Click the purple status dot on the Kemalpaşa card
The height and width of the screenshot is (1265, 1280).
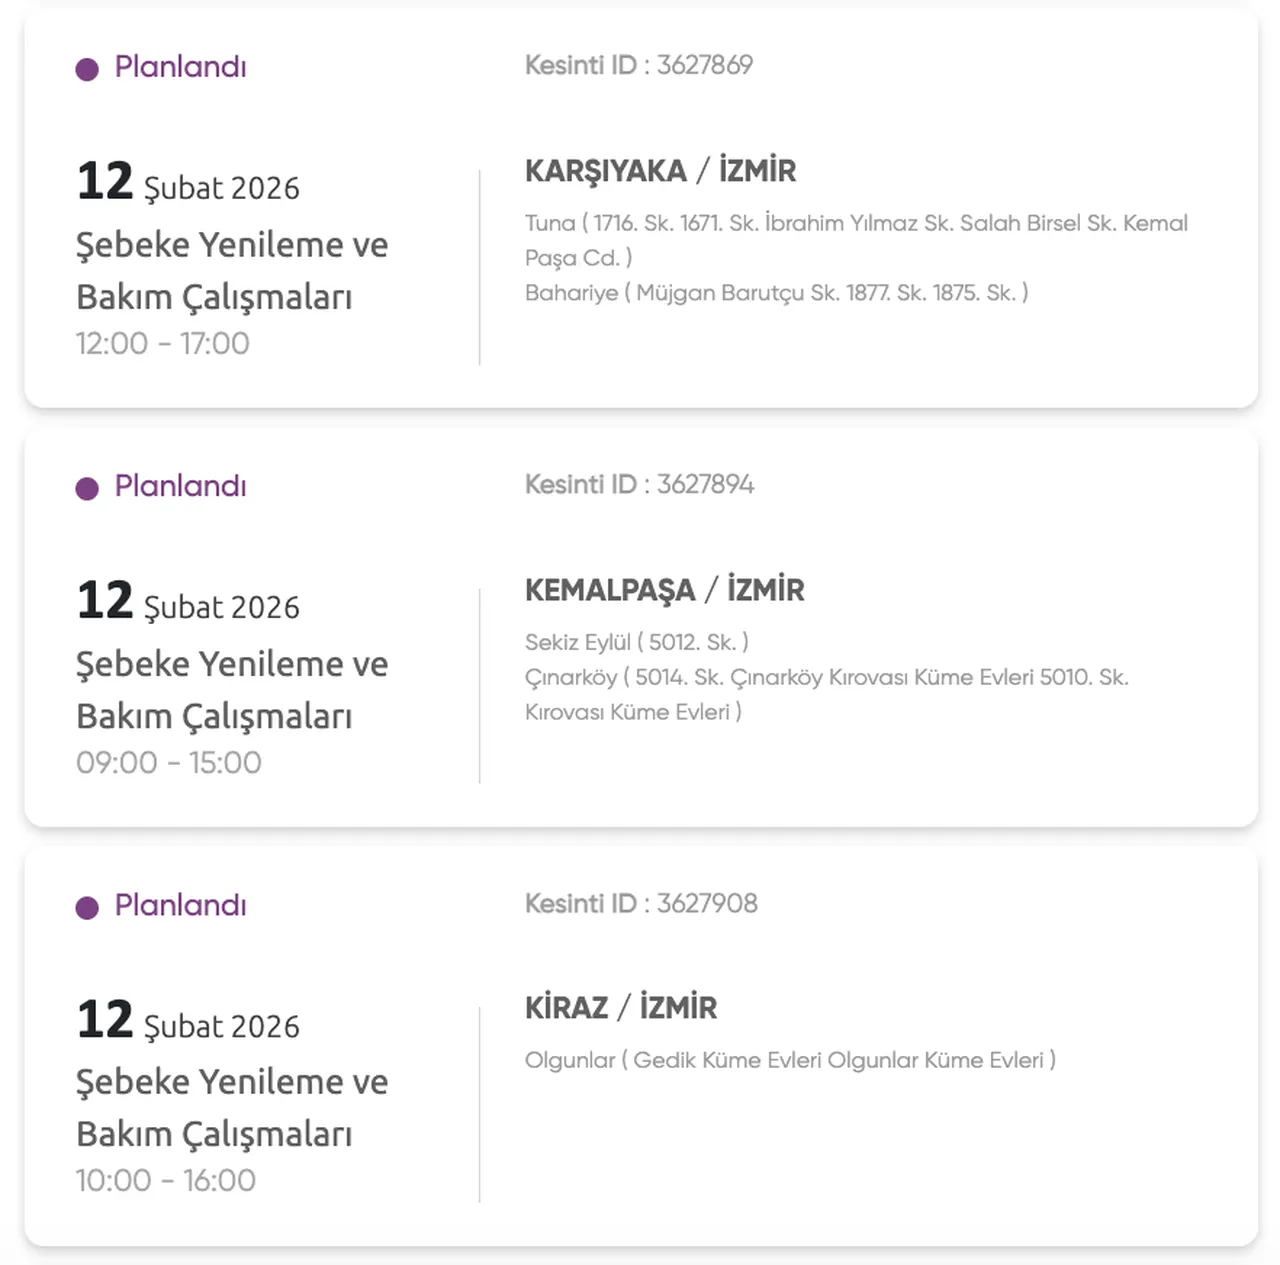(87, 488)
